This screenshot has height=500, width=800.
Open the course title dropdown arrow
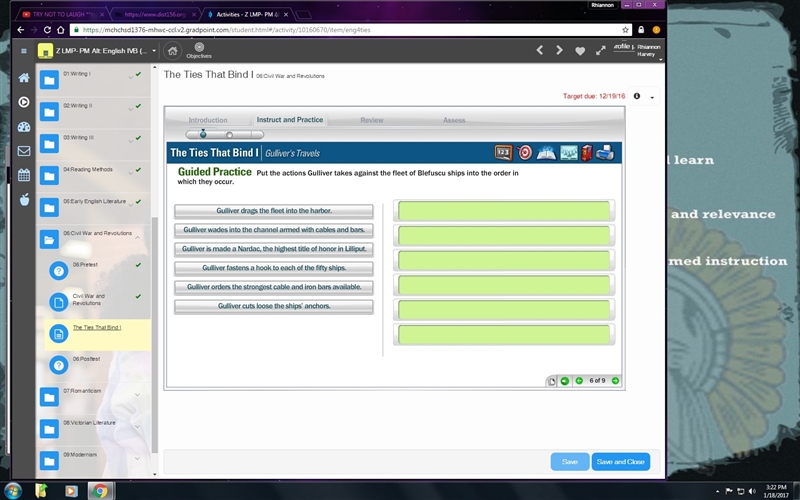tap(154, 51)
